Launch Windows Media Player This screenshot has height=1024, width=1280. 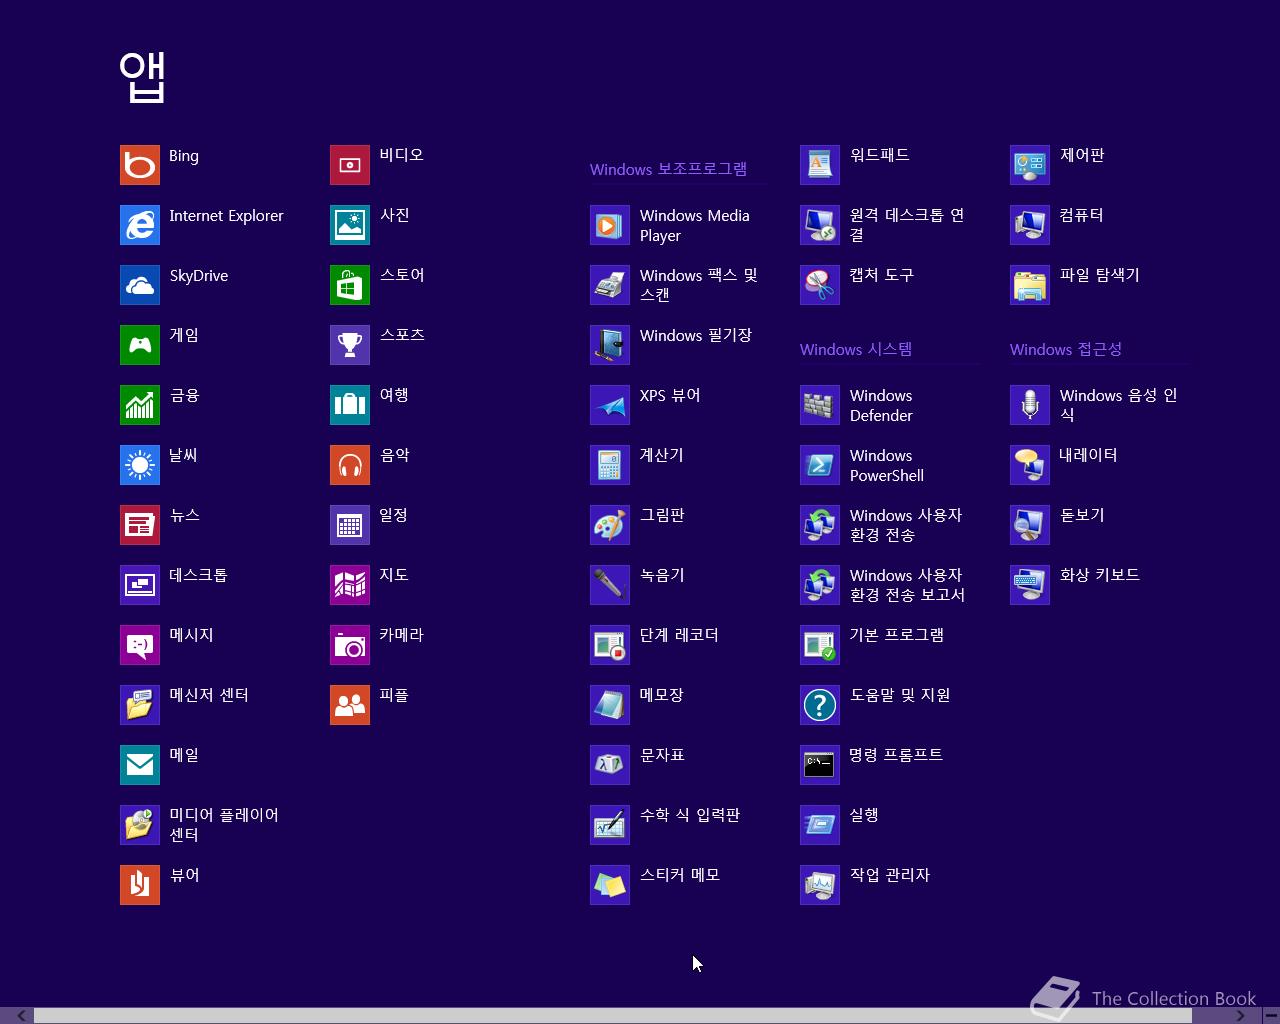671,225
